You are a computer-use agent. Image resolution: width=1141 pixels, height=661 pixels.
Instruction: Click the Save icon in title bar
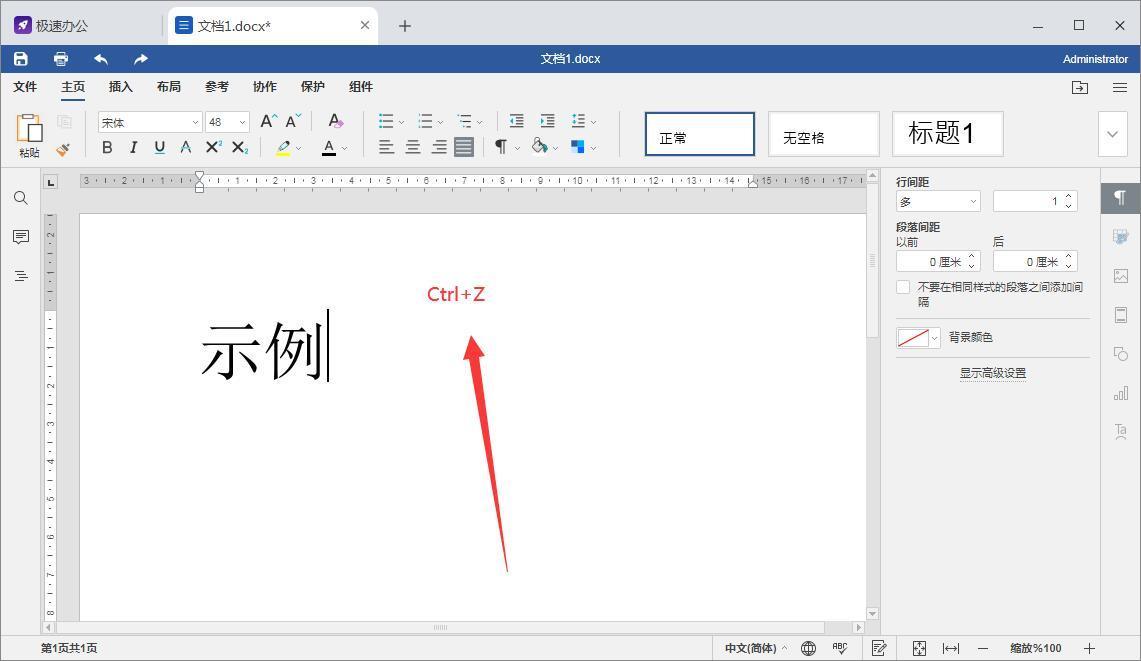point(20,59)
